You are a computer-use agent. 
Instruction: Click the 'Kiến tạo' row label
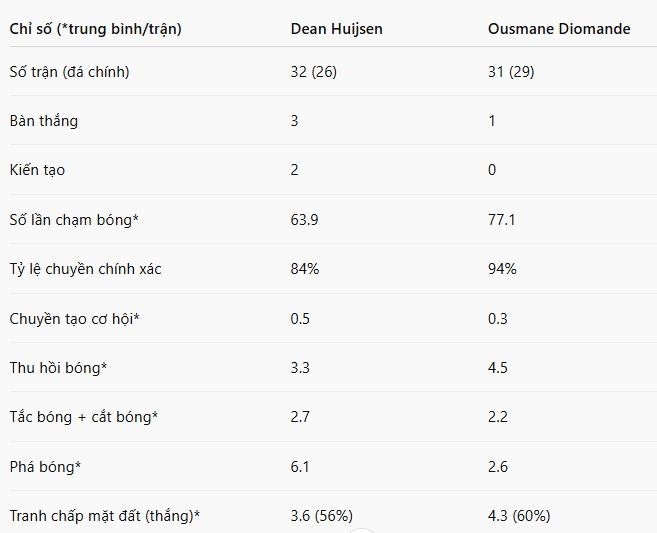click(37, 170)
